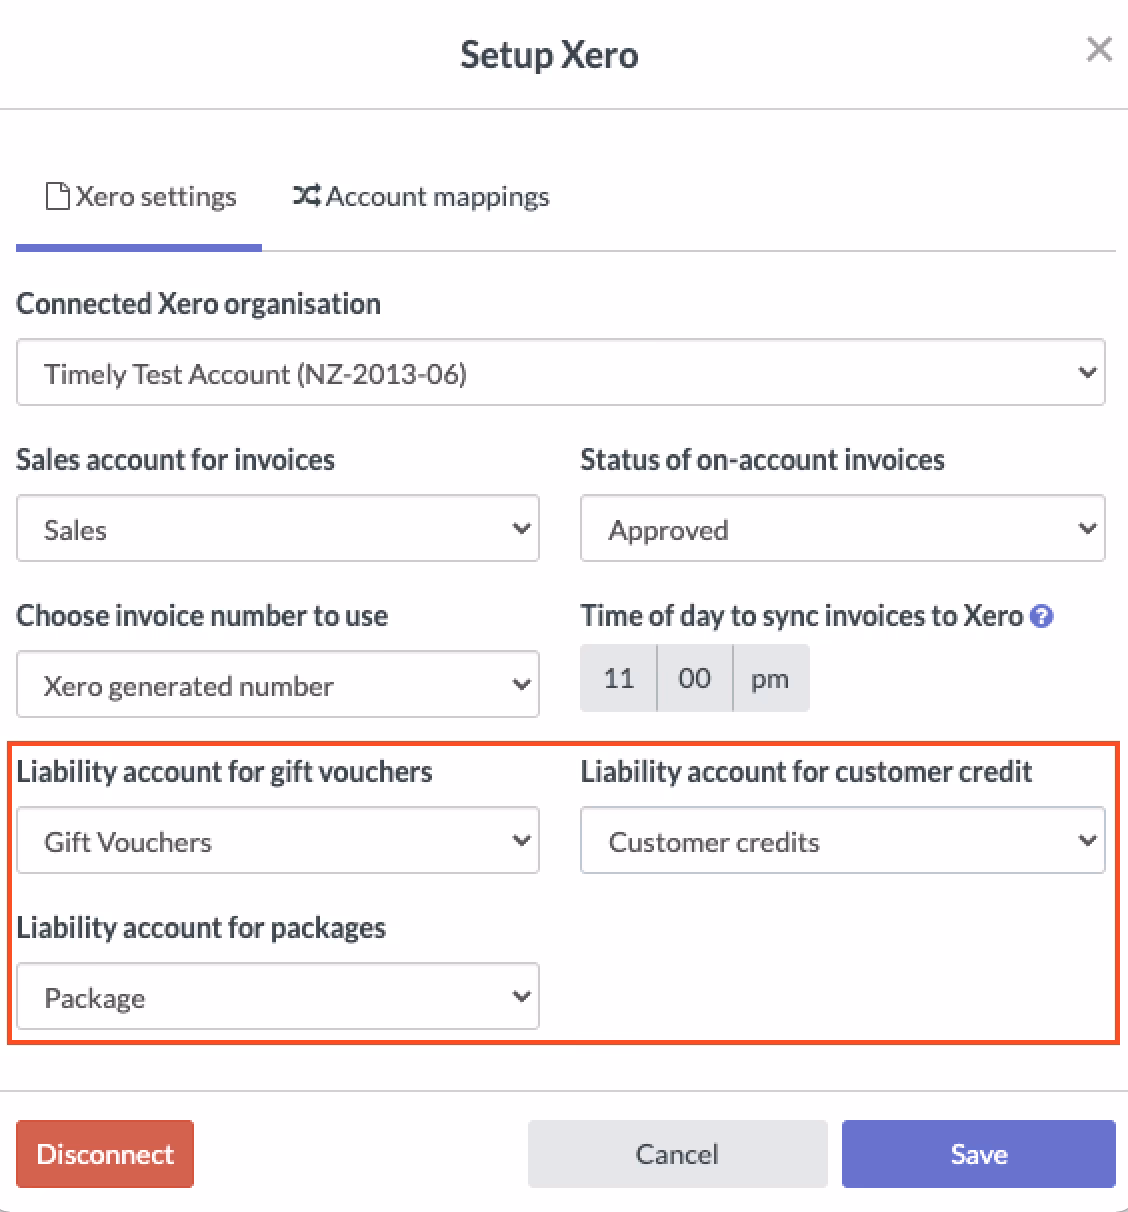Disconnect the Timely Test Account from Xero
The width and height of the screenshot is (1128, 1212).
(x=104, y=1153)
